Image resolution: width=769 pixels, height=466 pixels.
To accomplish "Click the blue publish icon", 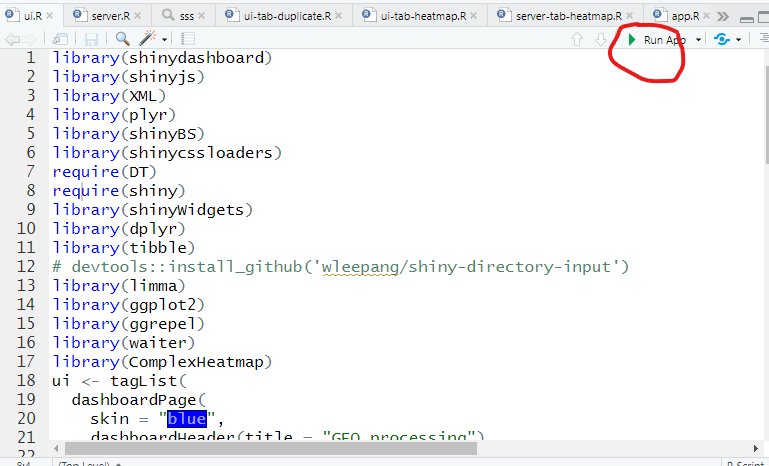I will point(722,39).
